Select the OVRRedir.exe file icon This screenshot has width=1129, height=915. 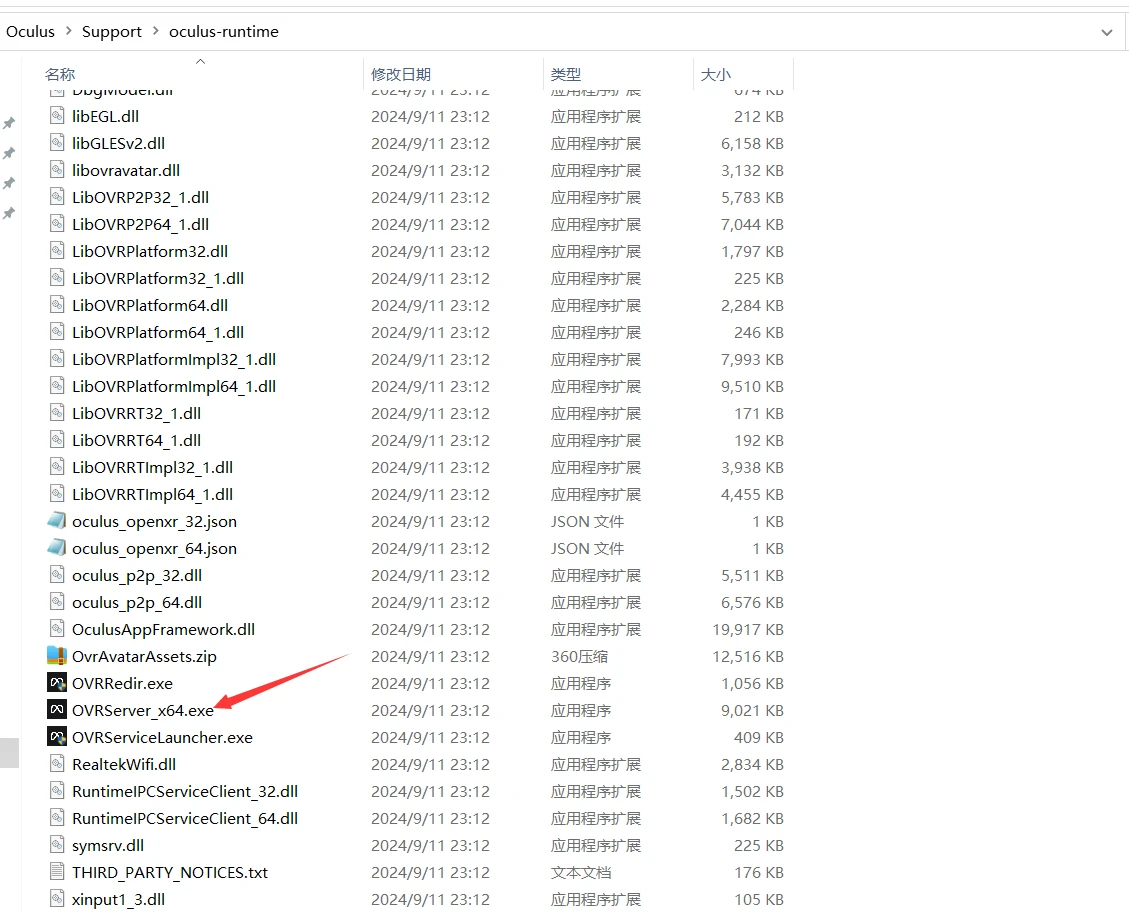pyautogui.click(x=57, y=683)
